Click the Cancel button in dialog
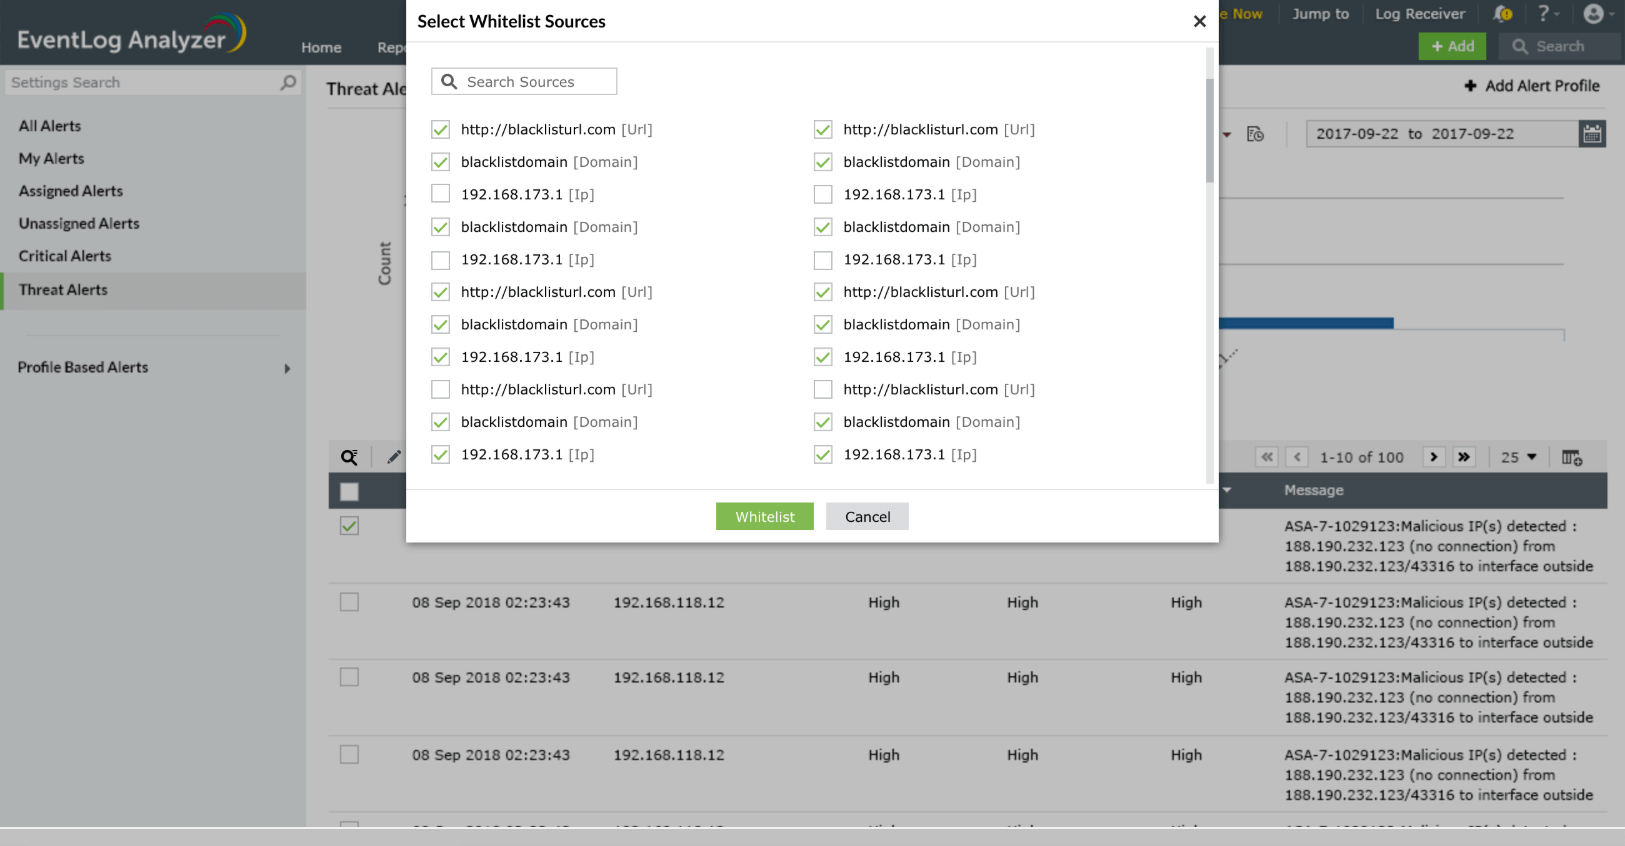 coord(867,516)
